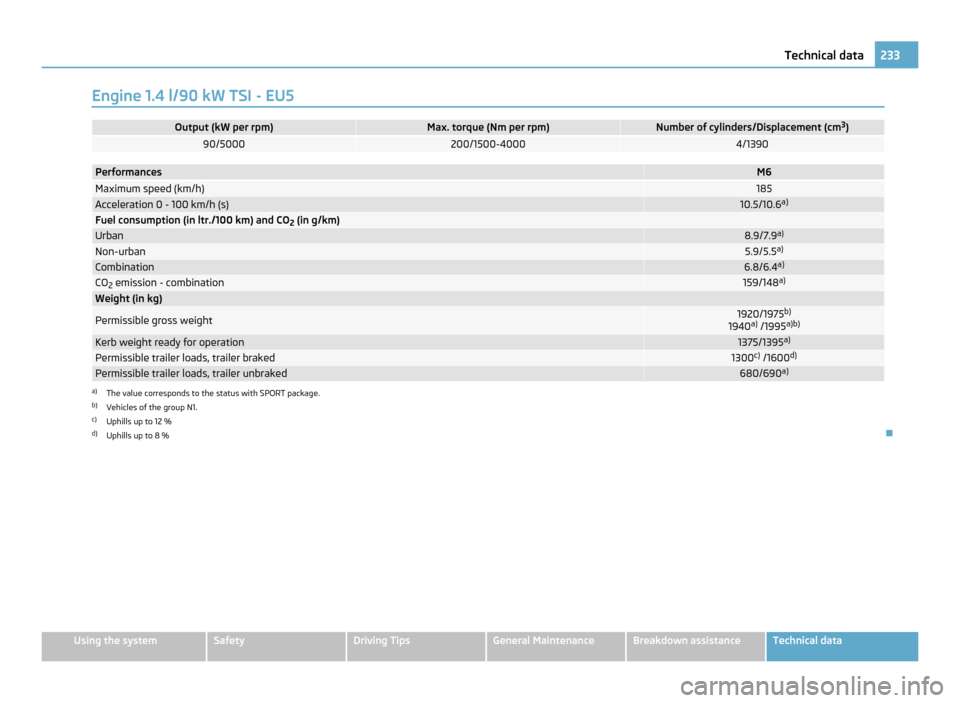Viewport: 960px width, 703px height.
Task: Open the Using the system tab
Action: coord(123,641)
